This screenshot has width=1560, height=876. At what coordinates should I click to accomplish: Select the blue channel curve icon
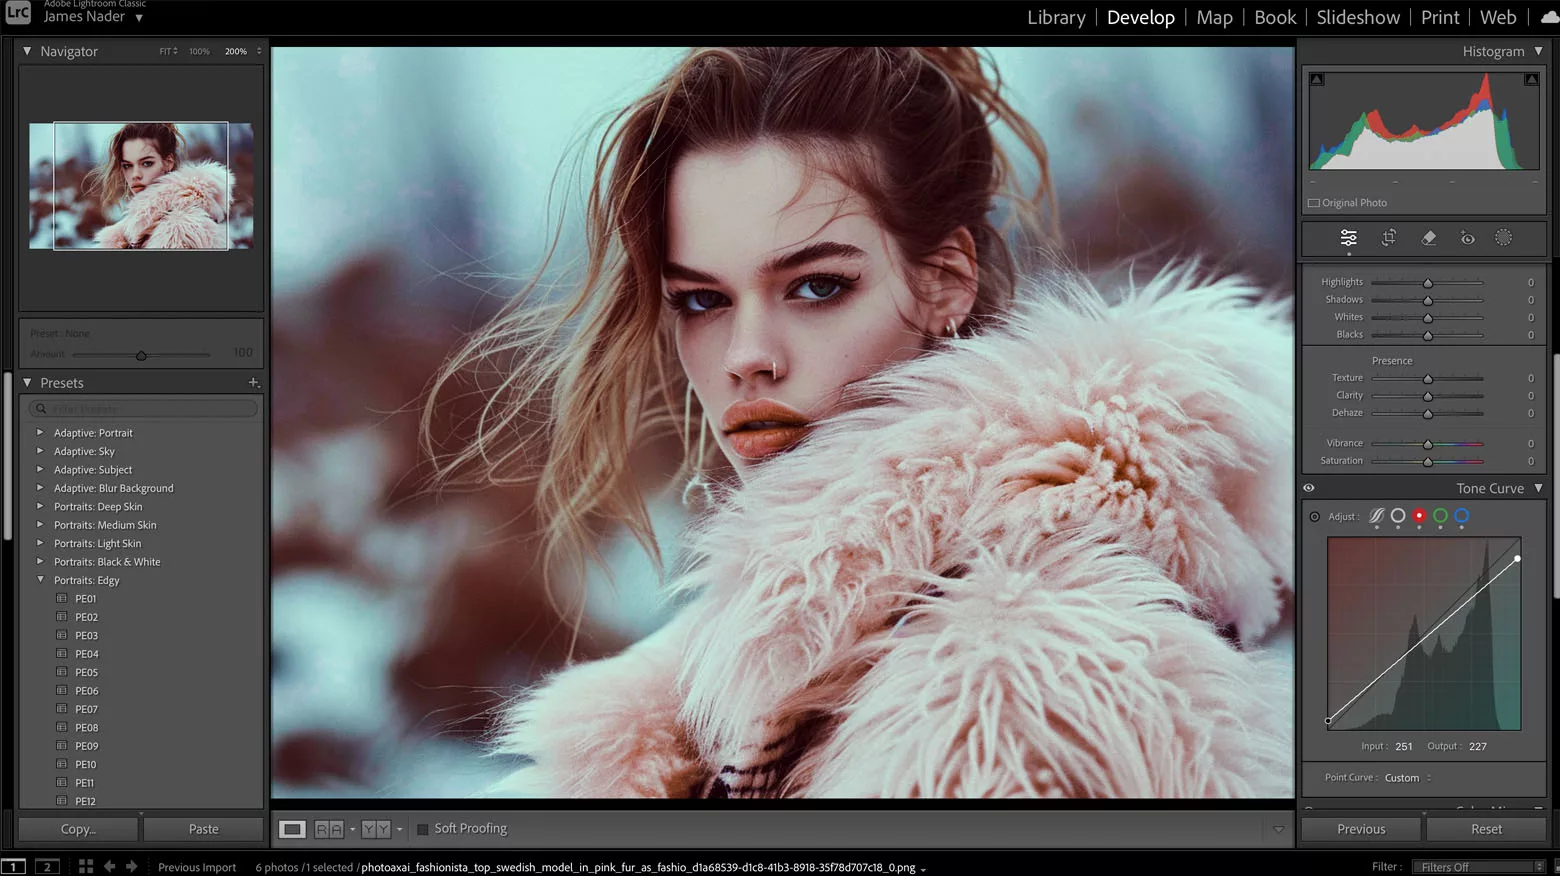(x=1461, y=517)
